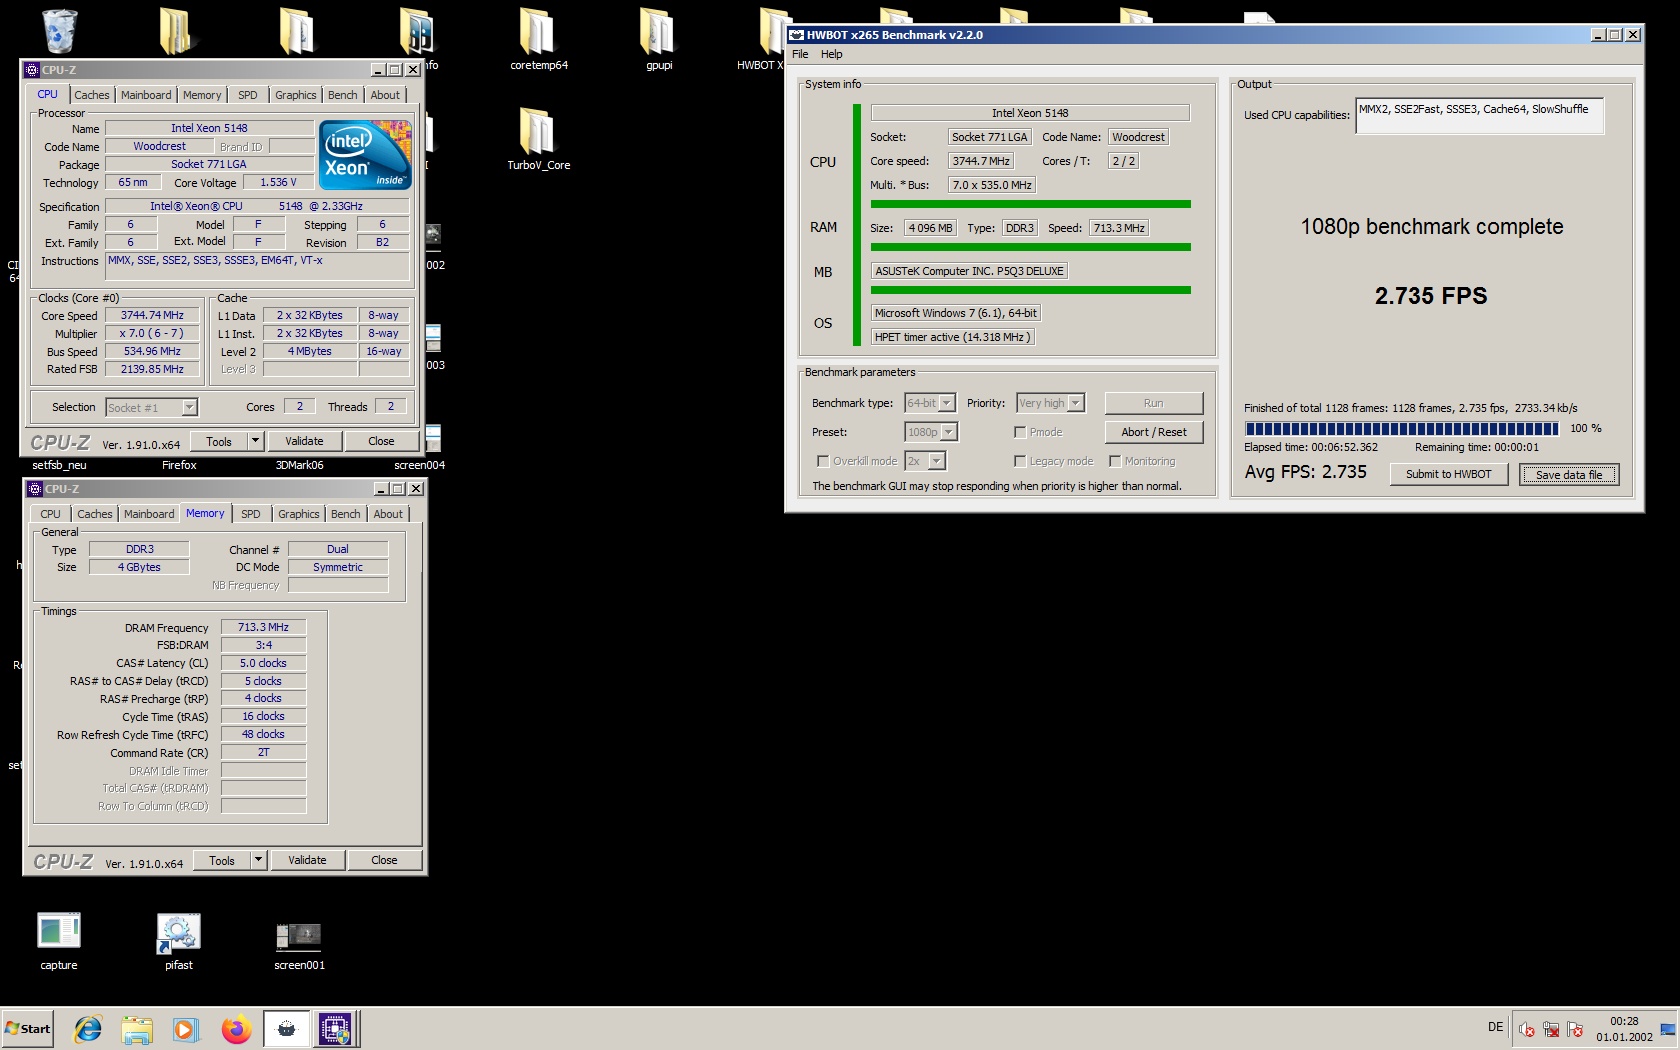Toggle the Pmode checkbox
1680x1050 pixels.
coord(1020,432)
